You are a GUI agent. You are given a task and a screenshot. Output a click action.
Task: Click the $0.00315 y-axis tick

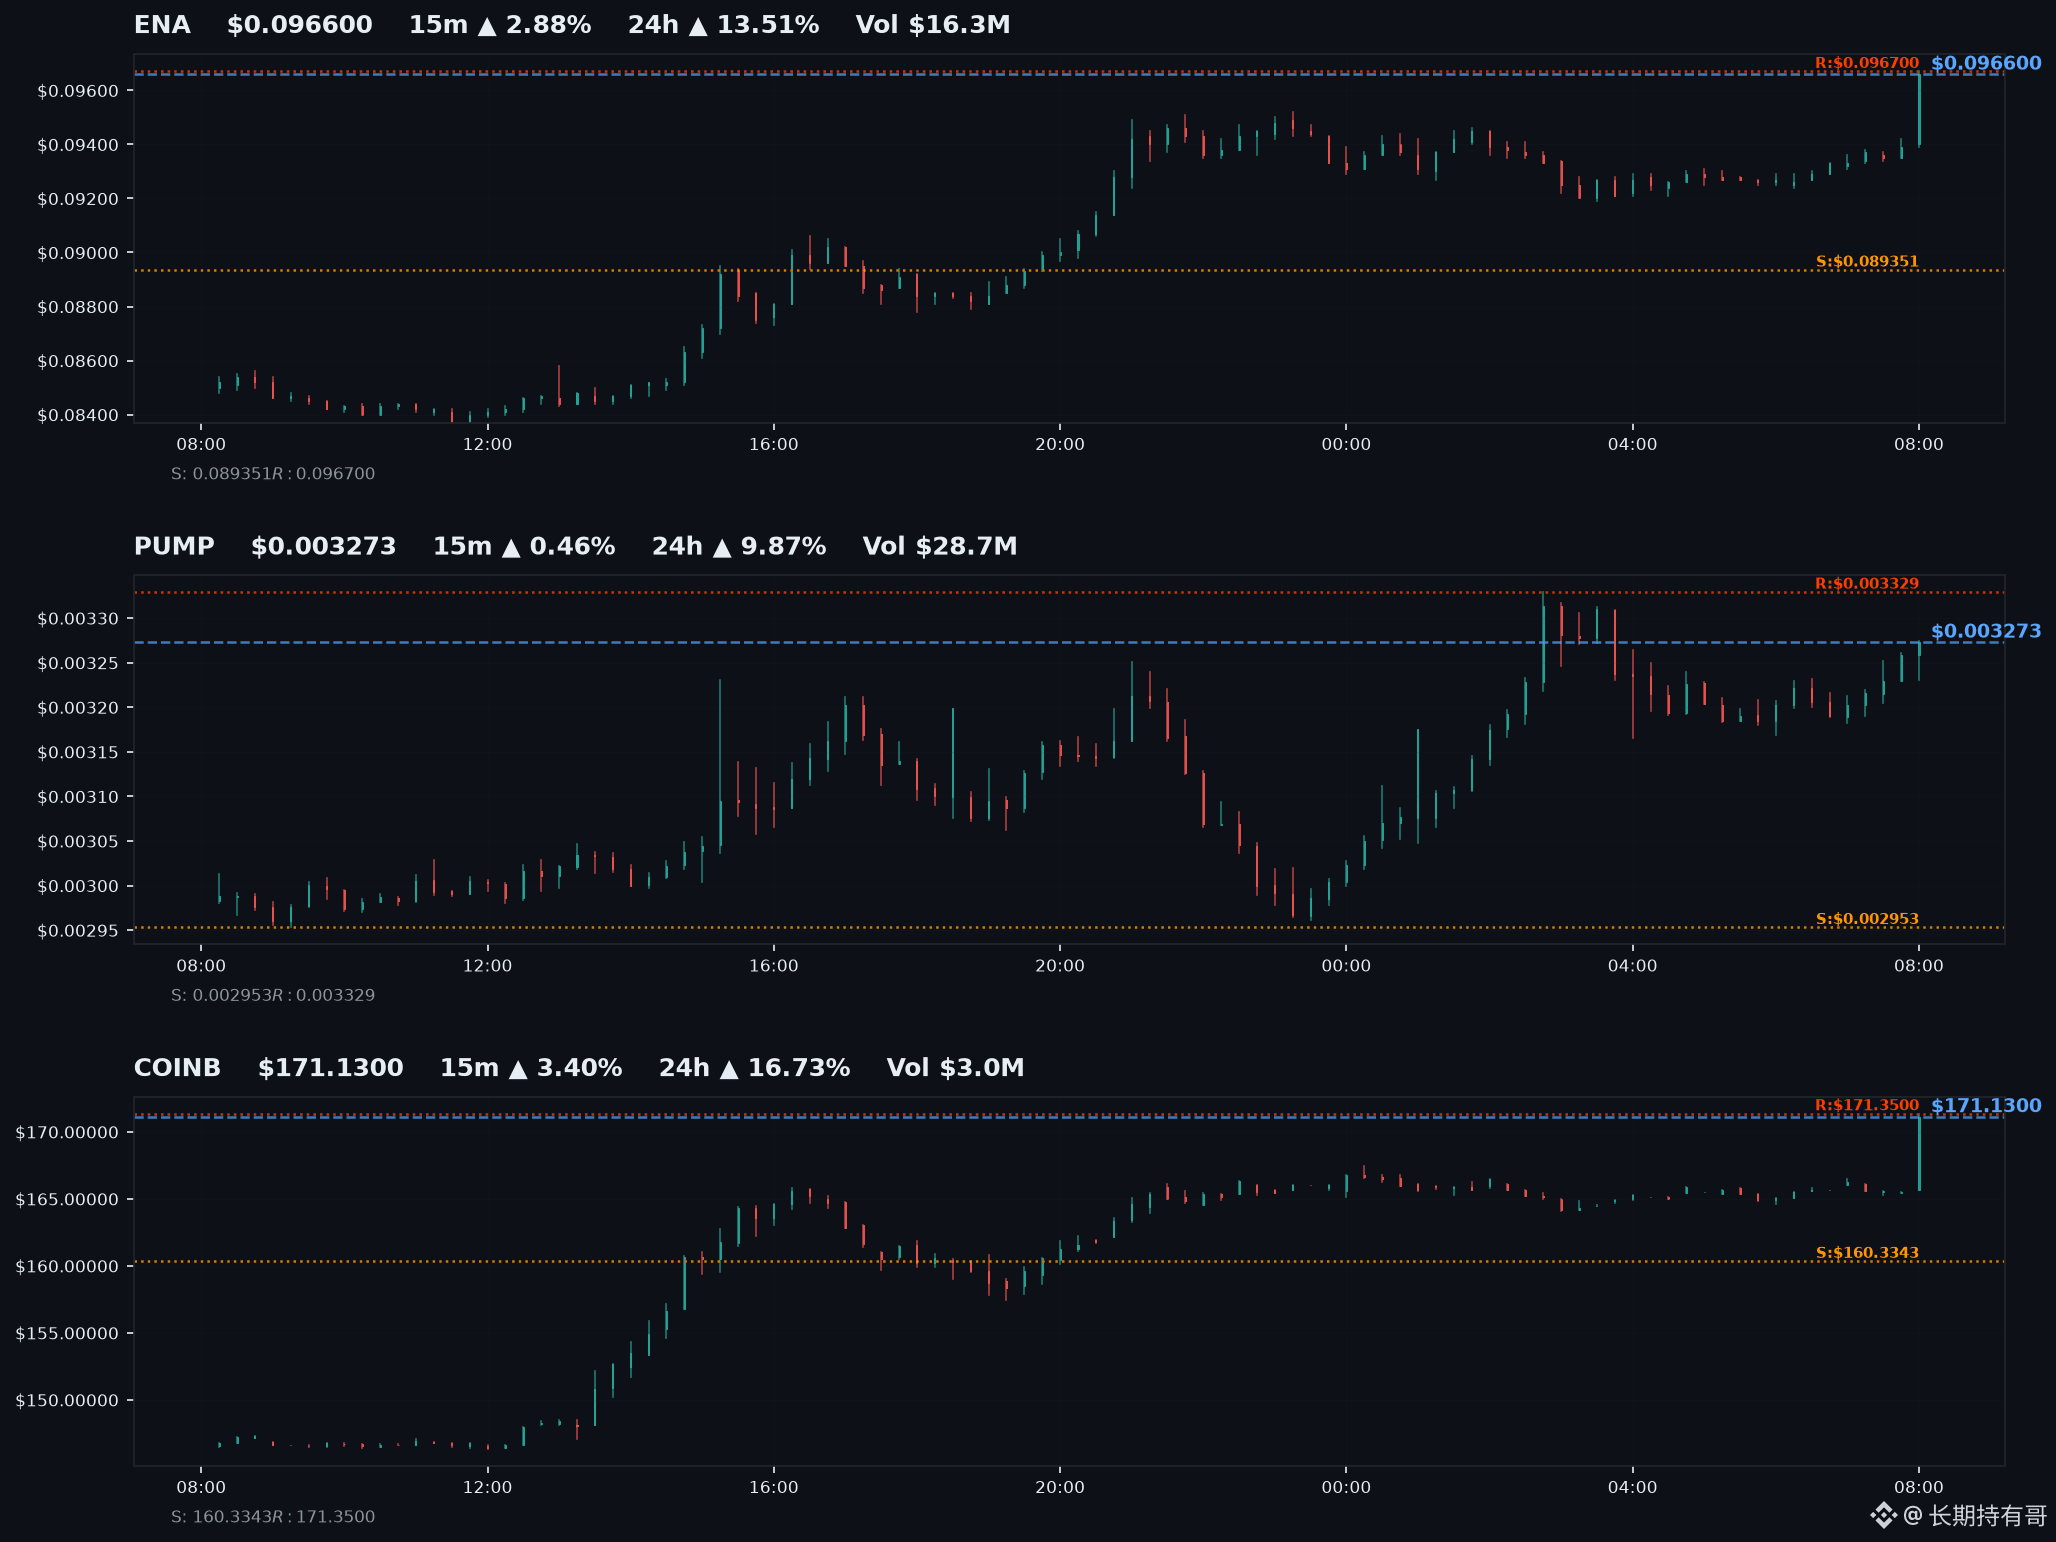point(78,753)
